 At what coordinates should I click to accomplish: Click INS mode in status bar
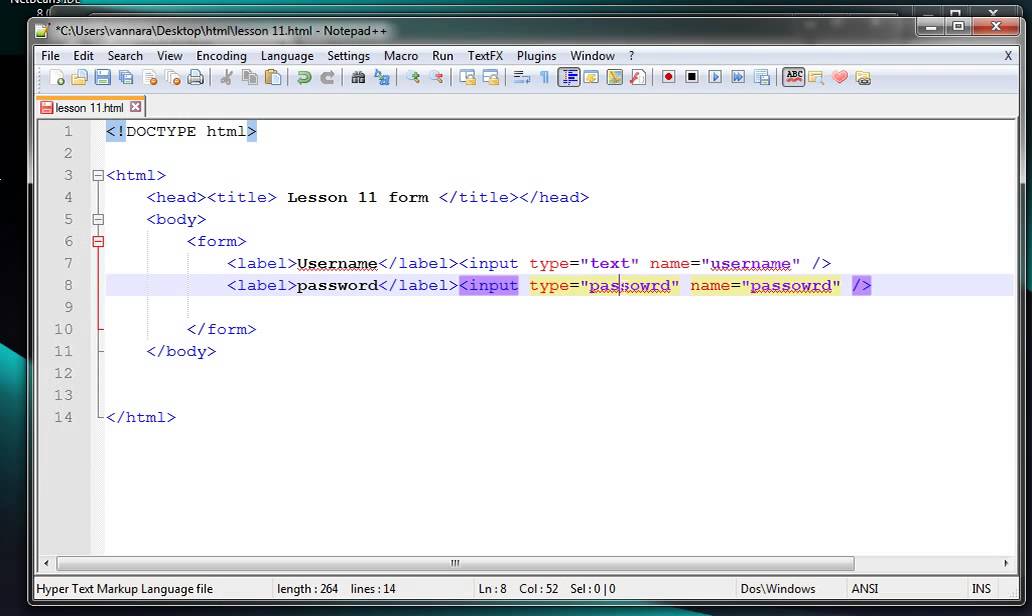(981, 589)
